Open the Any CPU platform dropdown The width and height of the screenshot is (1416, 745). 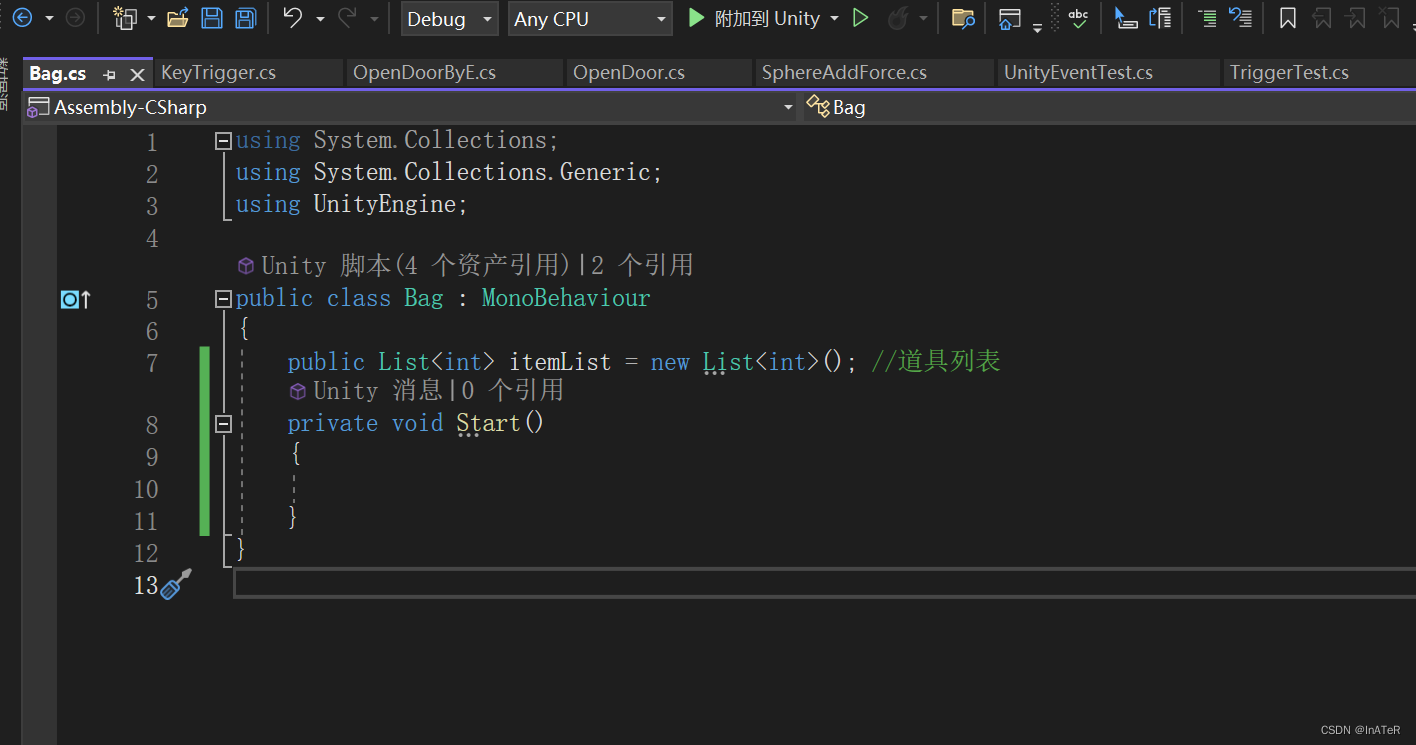[590, 18]
